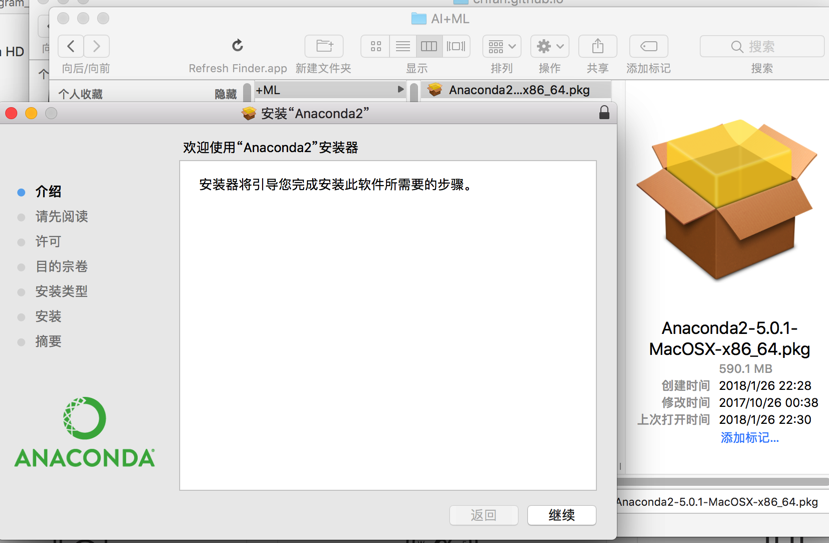Go back in Finder with the left chevron

tap(70, 47)
